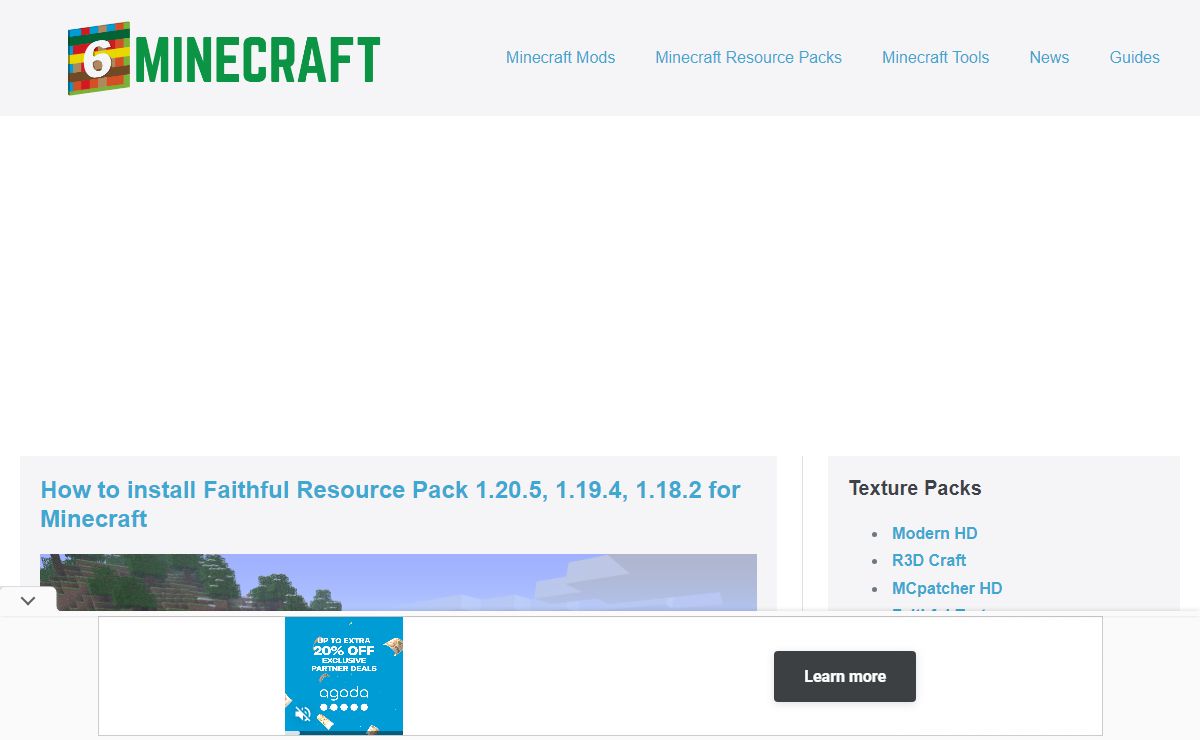Open the MCpatcher HD link
Image resolution: width=1200 pixels, height=740 pixels.
pyautogui.click(x=947, y=588)
